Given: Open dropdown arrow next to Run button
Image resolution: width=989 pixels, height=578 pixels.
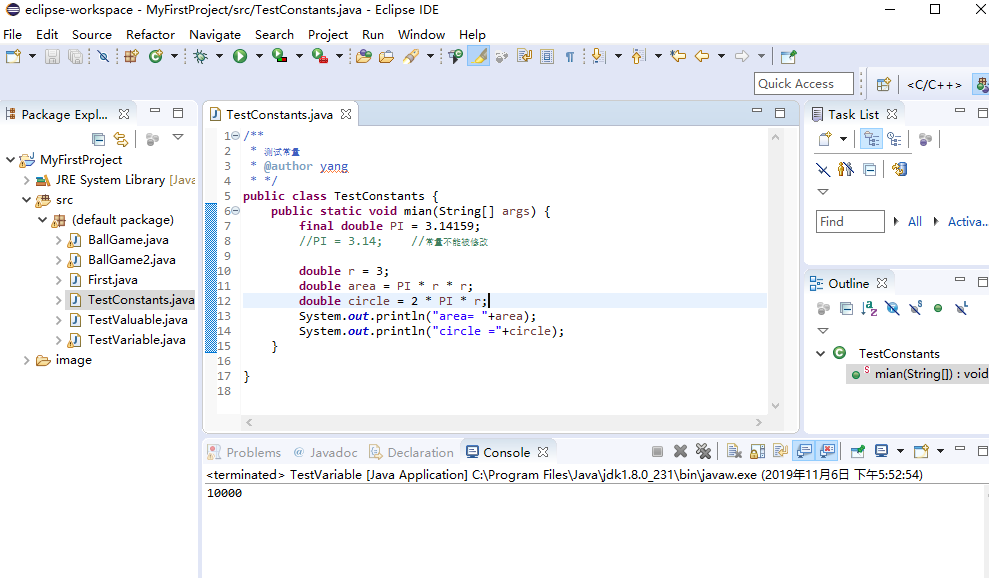Looking at the screenshot, I should pyautogui.click(x=259, y=56).
